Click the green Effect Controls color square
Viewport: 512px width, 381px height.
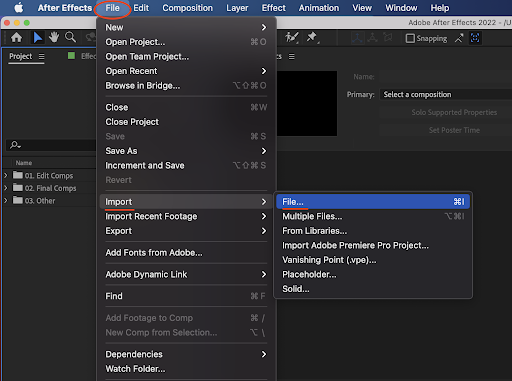71,56
